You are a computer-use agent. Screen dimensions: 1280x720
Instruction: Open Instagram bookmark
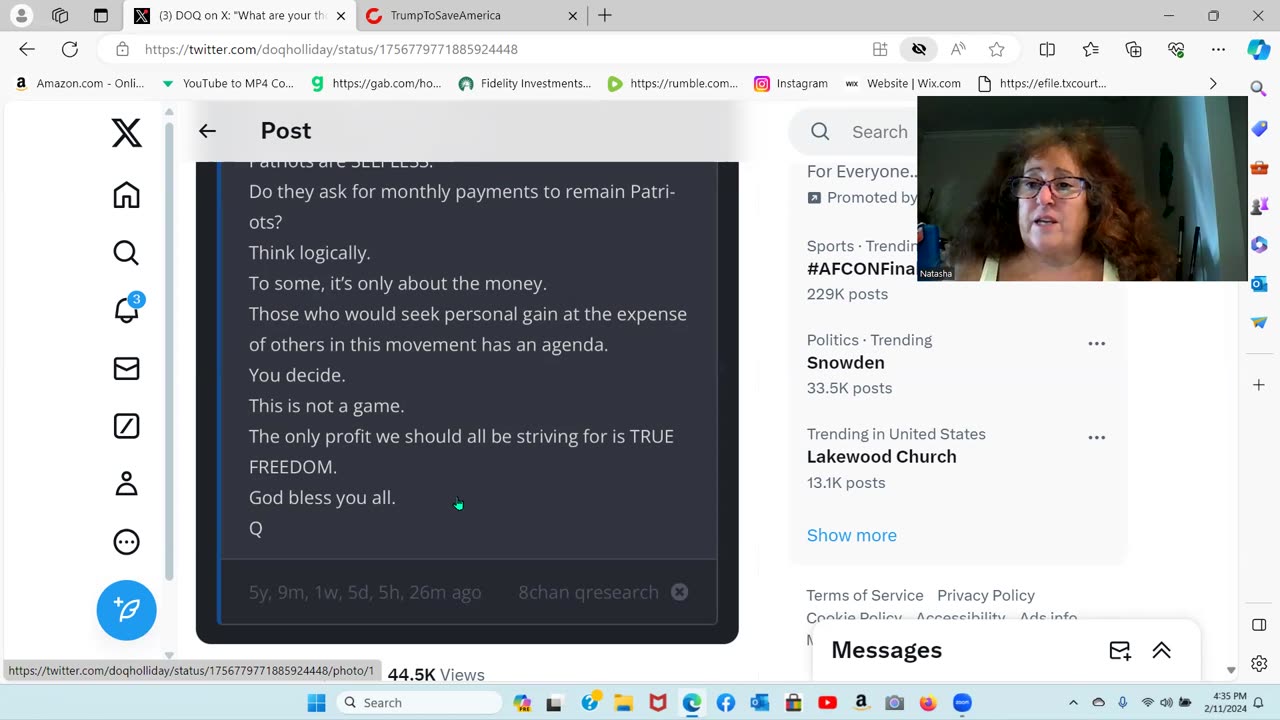[791, 83]
